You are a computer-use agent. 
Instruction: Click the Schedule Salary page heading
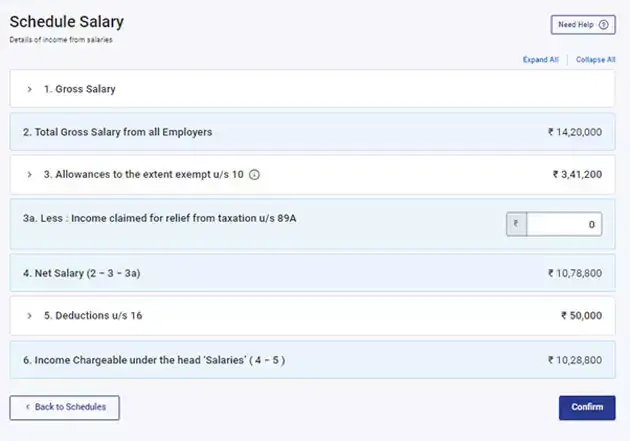coord(66,21)
